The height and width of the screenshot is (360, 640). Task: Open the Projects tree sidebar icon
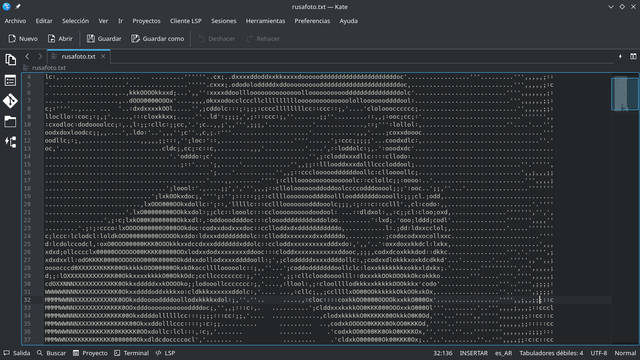tap(10, 142)
